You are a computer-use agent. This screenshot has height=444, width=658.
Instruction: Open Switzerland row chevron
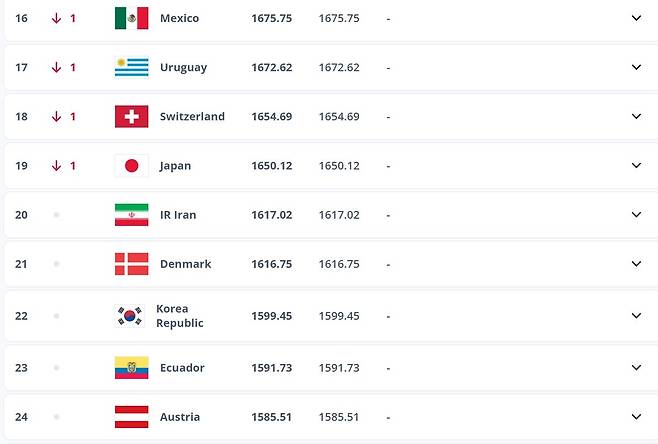(636, 116)
